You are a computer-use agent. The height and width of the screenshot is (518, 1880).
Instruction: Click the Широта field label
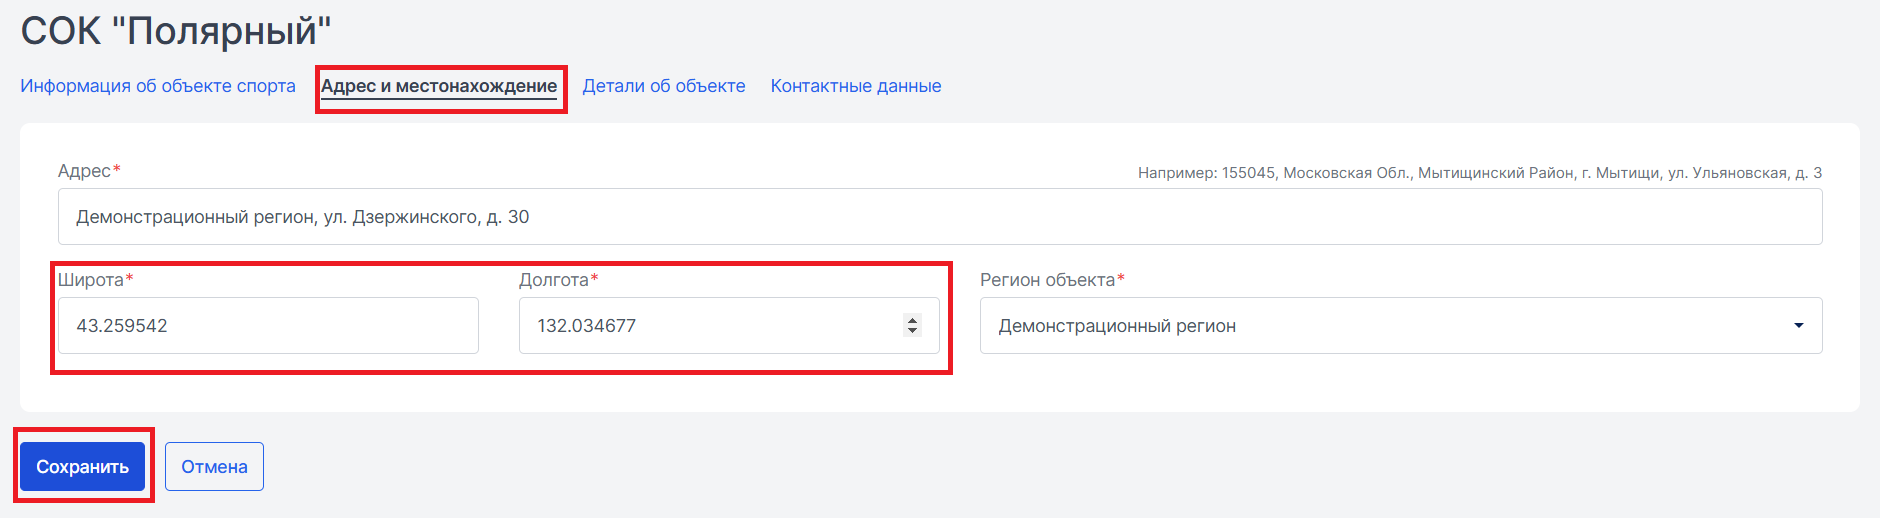pos(91,280)
